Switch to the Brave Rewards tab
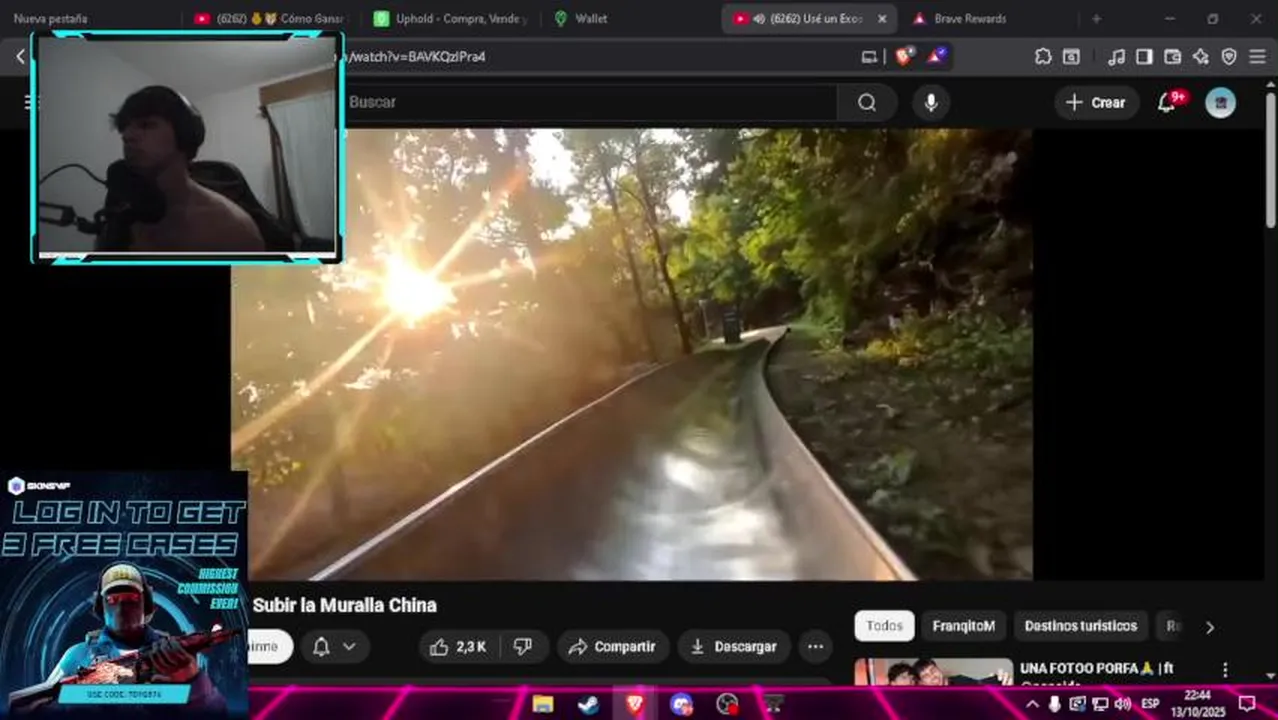Viewport: 1278px width, 720px height. click(x=970, y=19)
